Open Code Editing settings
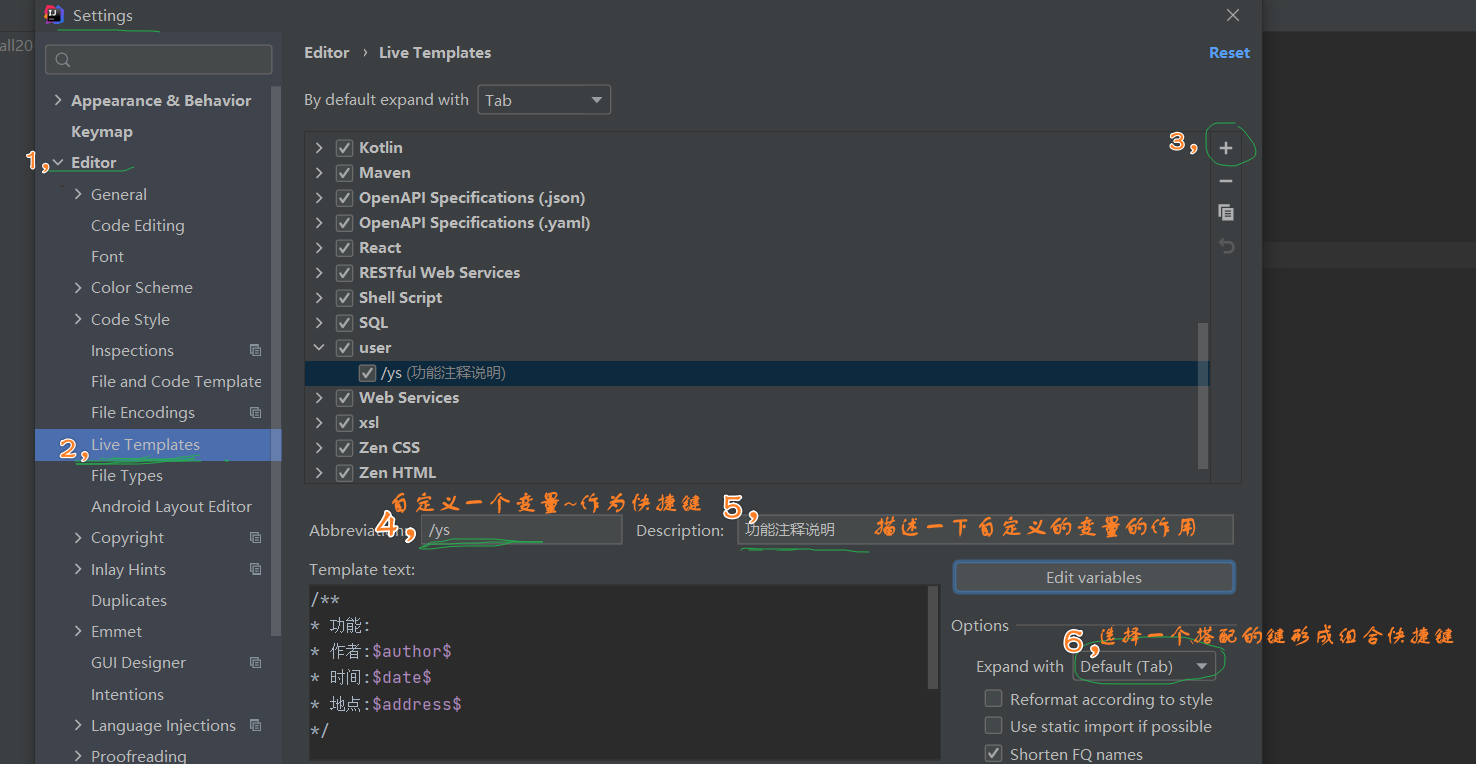1476x764 pixels. [138, 226]
